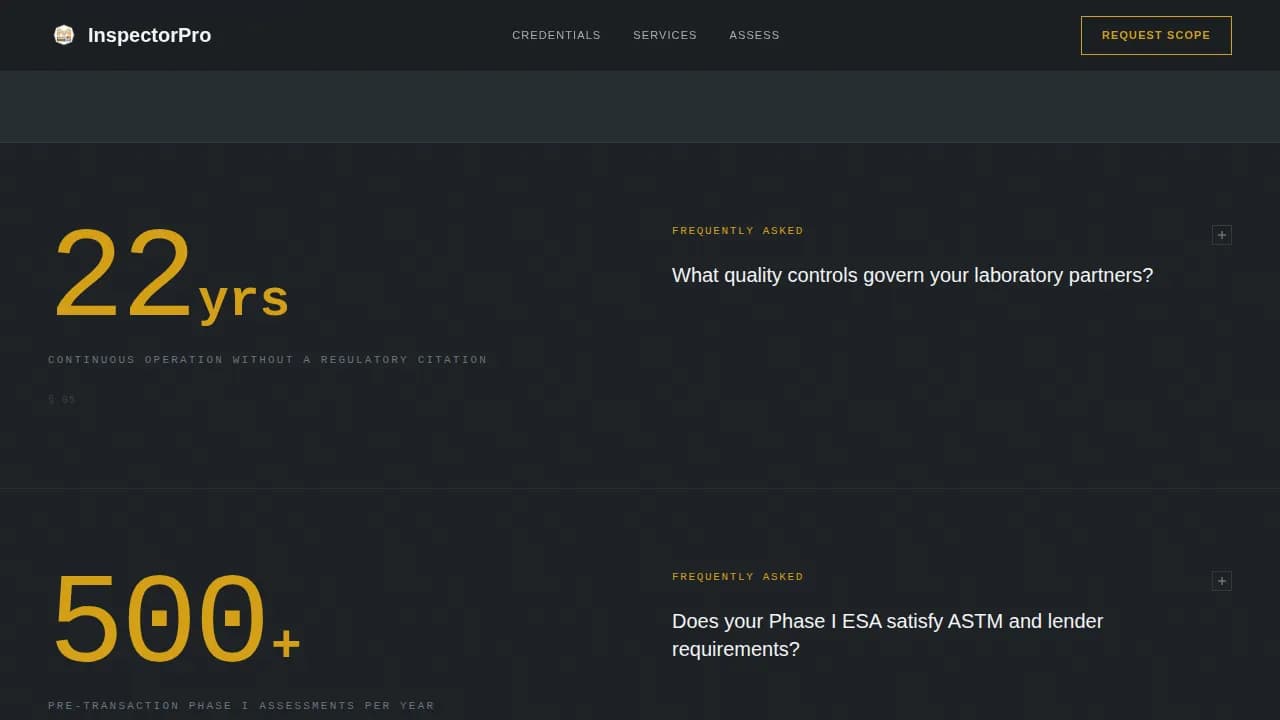The image size is (1280, 720).
Task: Click the InspectorPro logo icon
Action: 64,35
